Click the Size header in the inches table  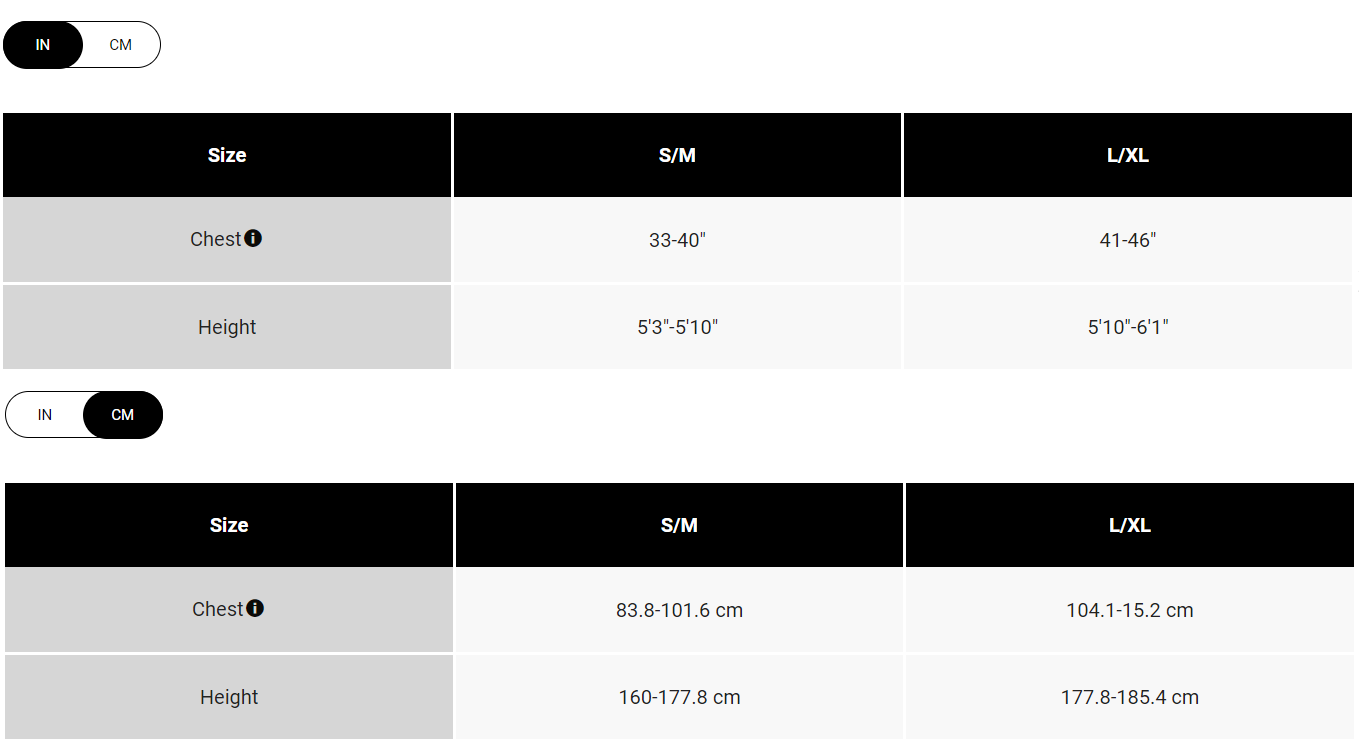tap(227, 155)
